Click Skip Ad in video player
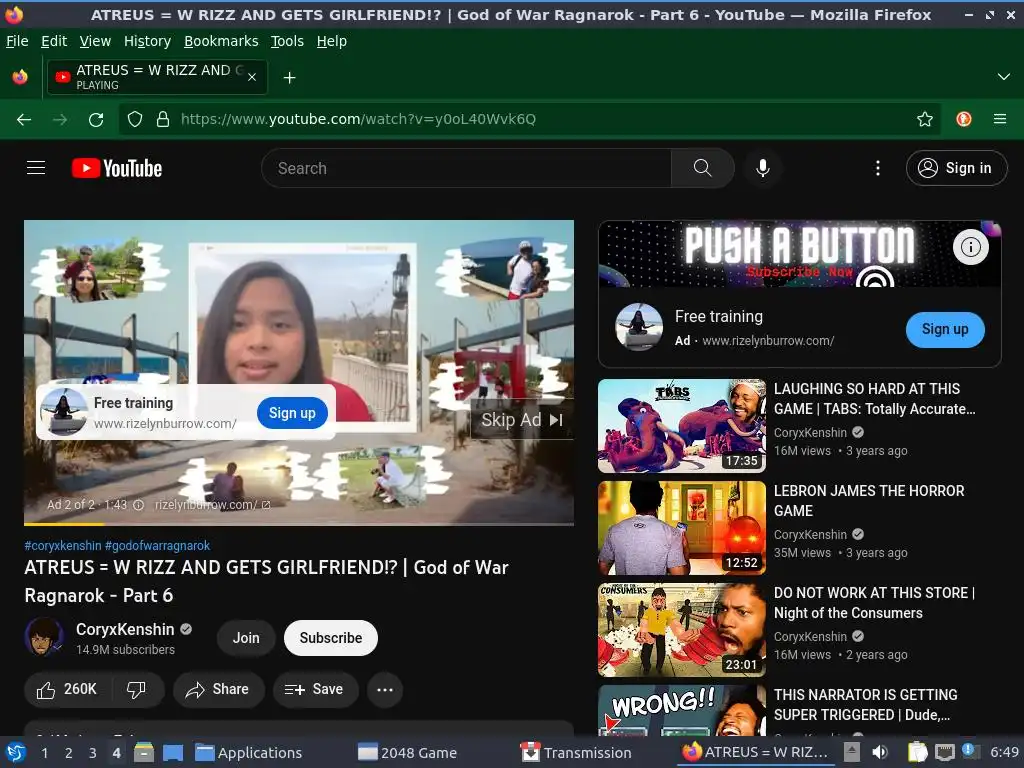The height and width of the screenshot is (768, 1024). [x=521, y=419]
